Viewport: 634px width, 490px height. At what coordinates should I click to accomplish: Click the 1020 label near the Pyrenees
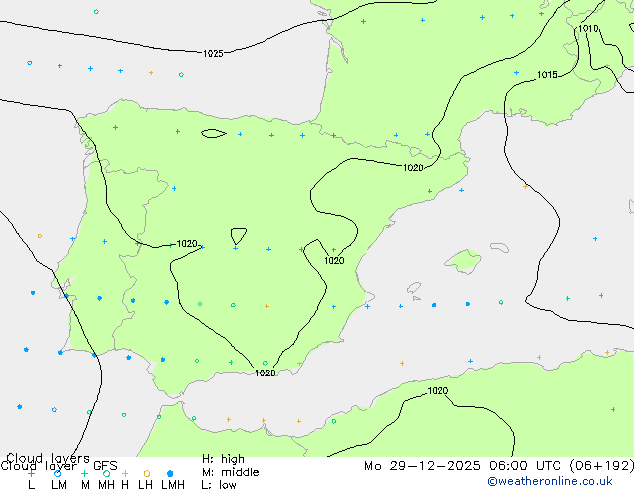point(413,167)
